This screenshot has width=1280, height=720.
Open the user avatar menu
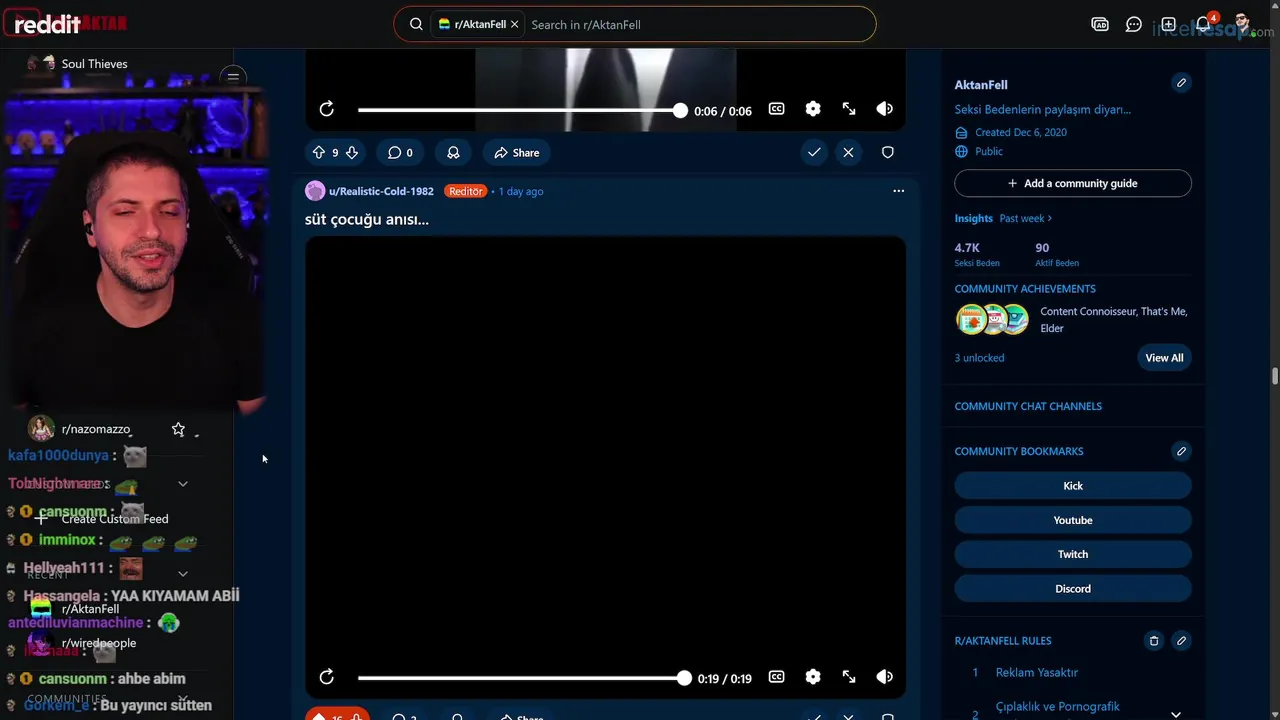[1242, 24]
